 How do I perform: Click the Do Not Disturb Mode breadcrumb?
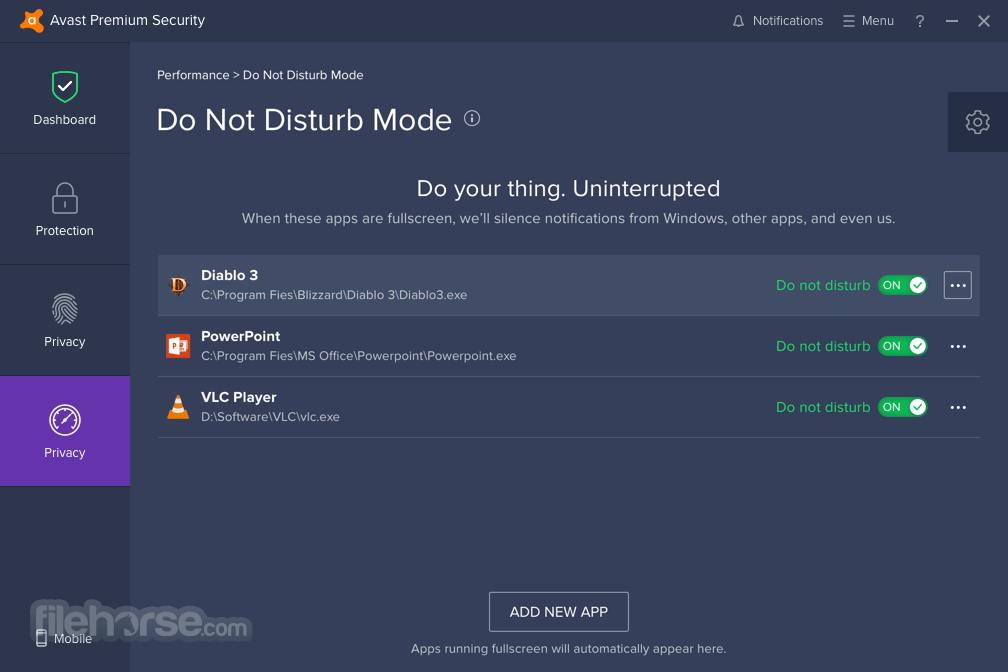(303, 75)
